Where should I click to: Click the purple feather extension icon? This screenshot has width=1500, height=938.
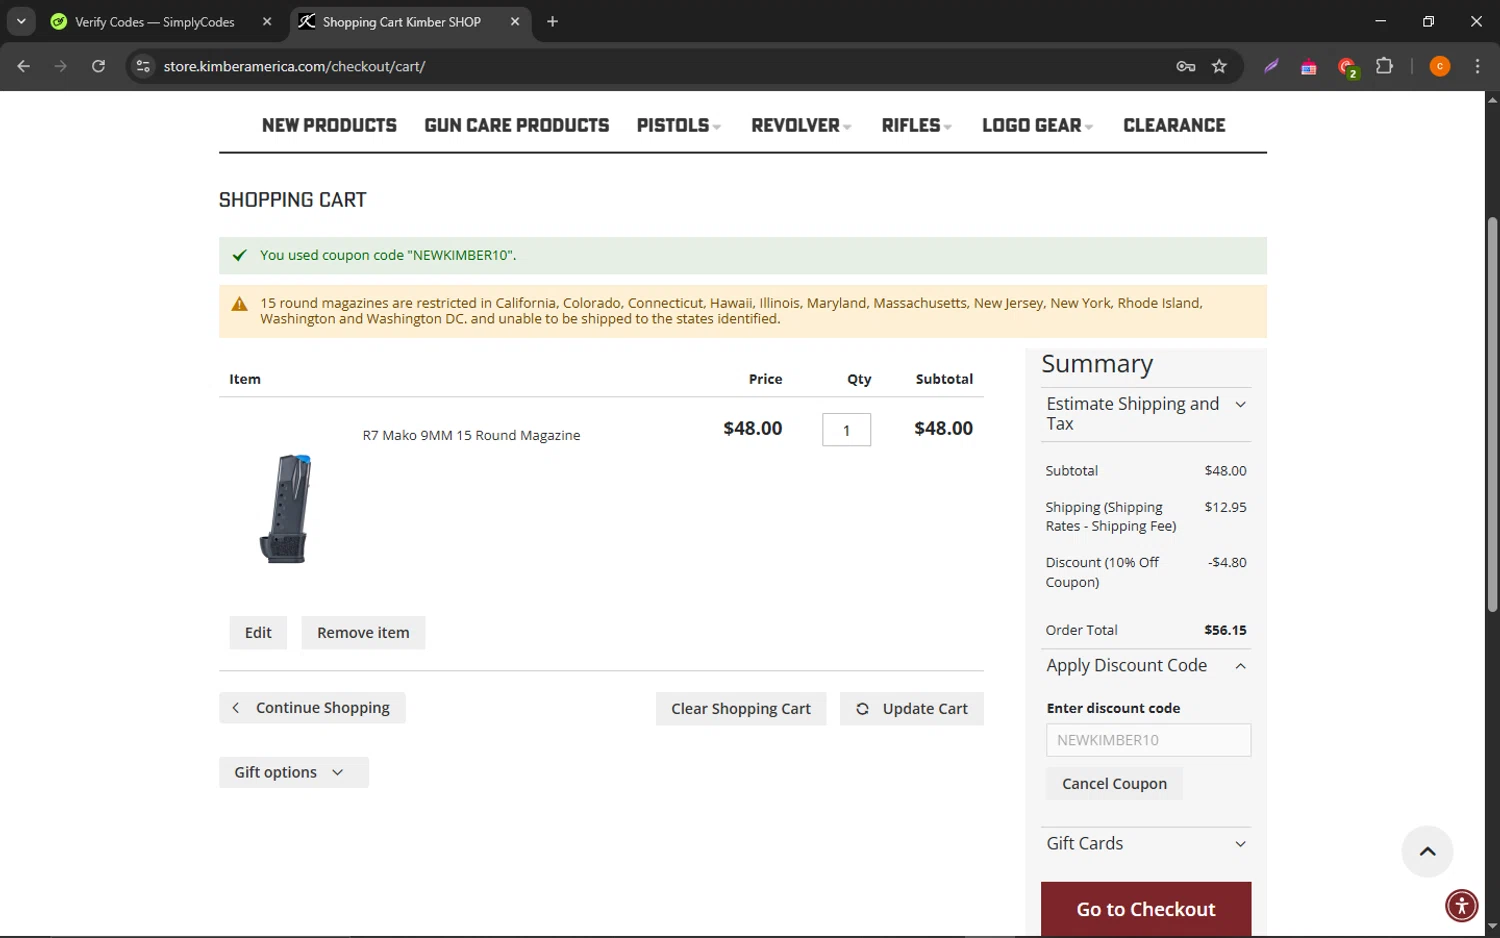(x=1271, y=67)
